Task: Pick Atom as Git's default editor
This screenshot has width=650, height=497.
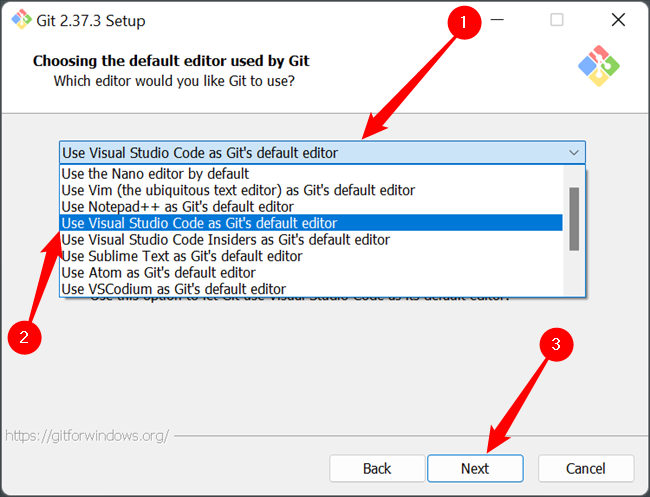Action: [x=158, y=273]
